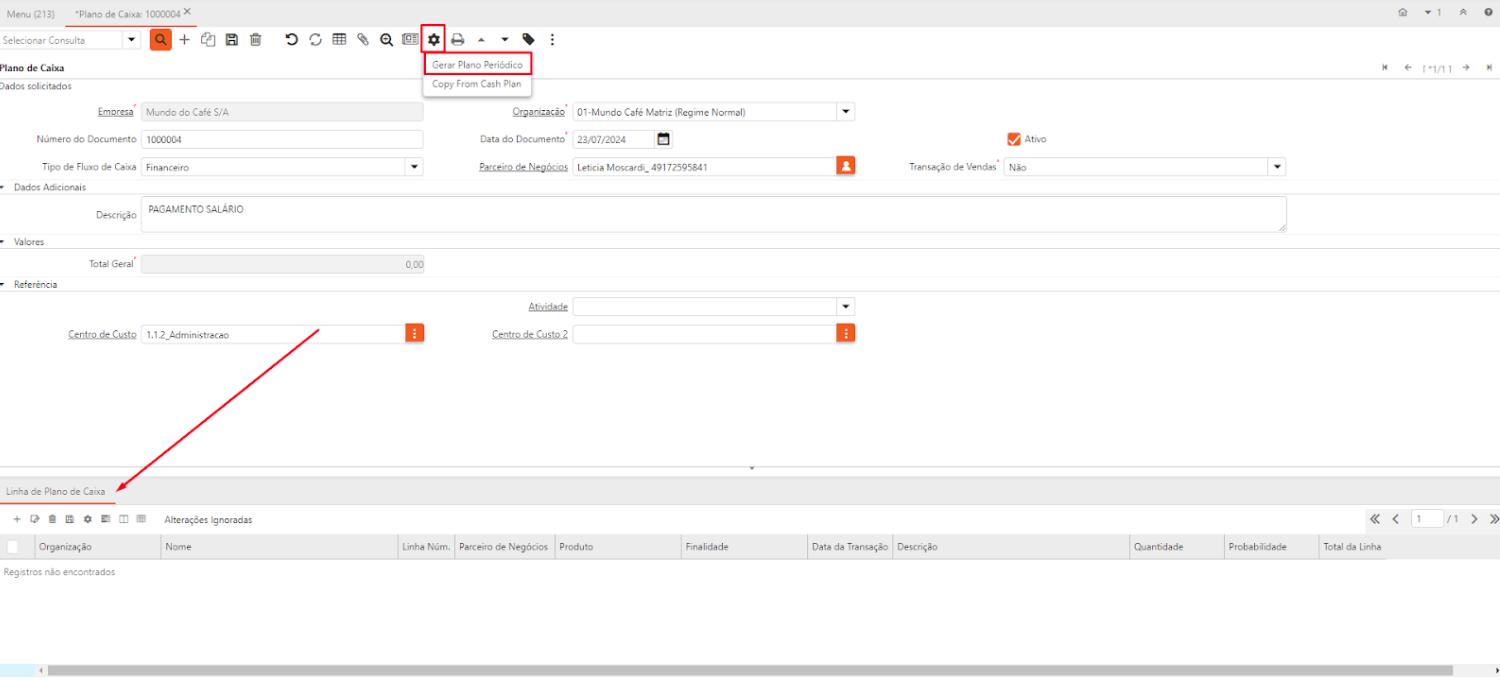Open the Transação de Vendas dropdown
The image size is (1500, 680).
(1276, 167)
